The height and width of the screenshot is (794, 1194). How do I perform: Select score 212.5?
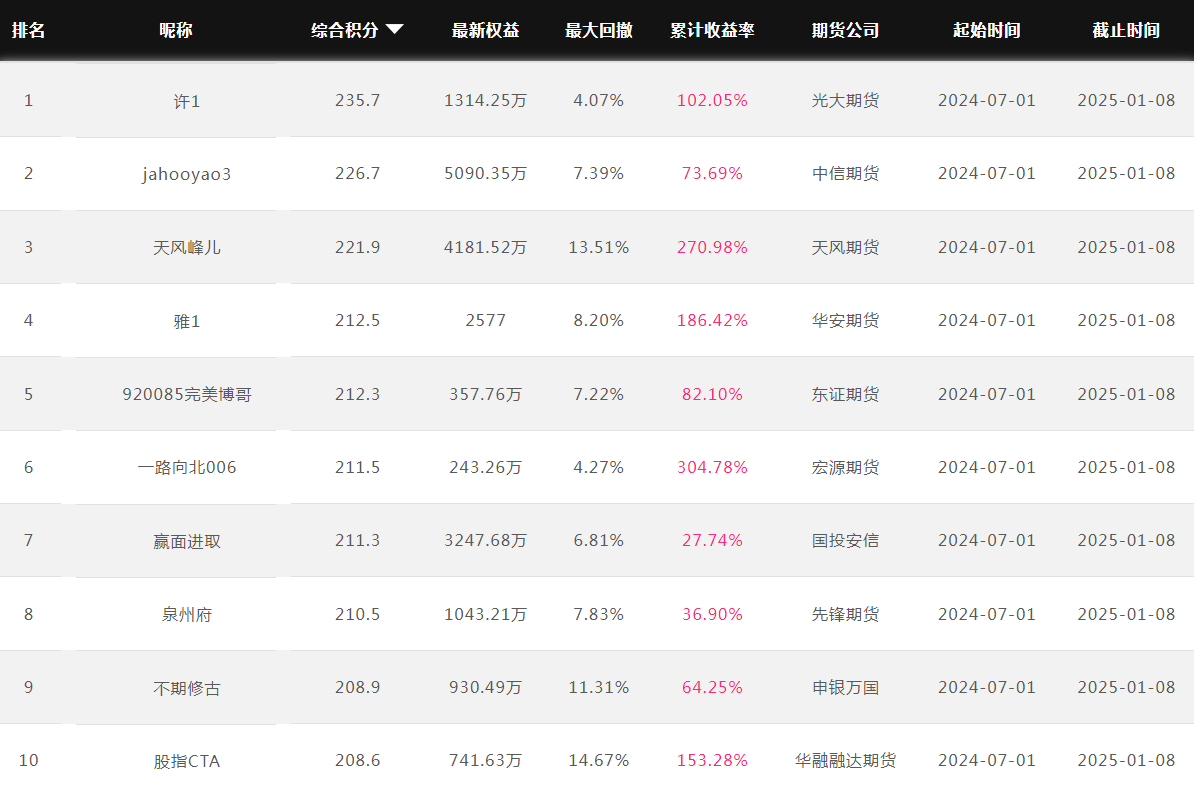tap(357, 320)
